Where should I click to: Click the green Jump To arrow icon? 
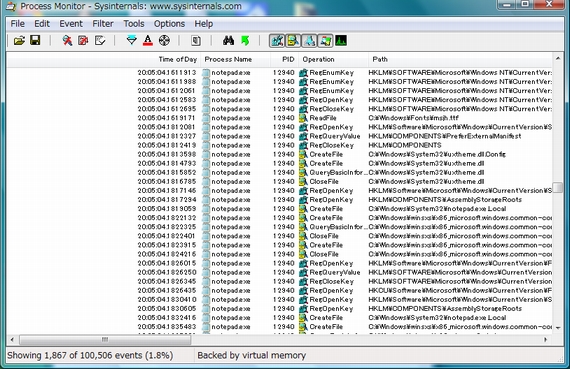[245, 40]
